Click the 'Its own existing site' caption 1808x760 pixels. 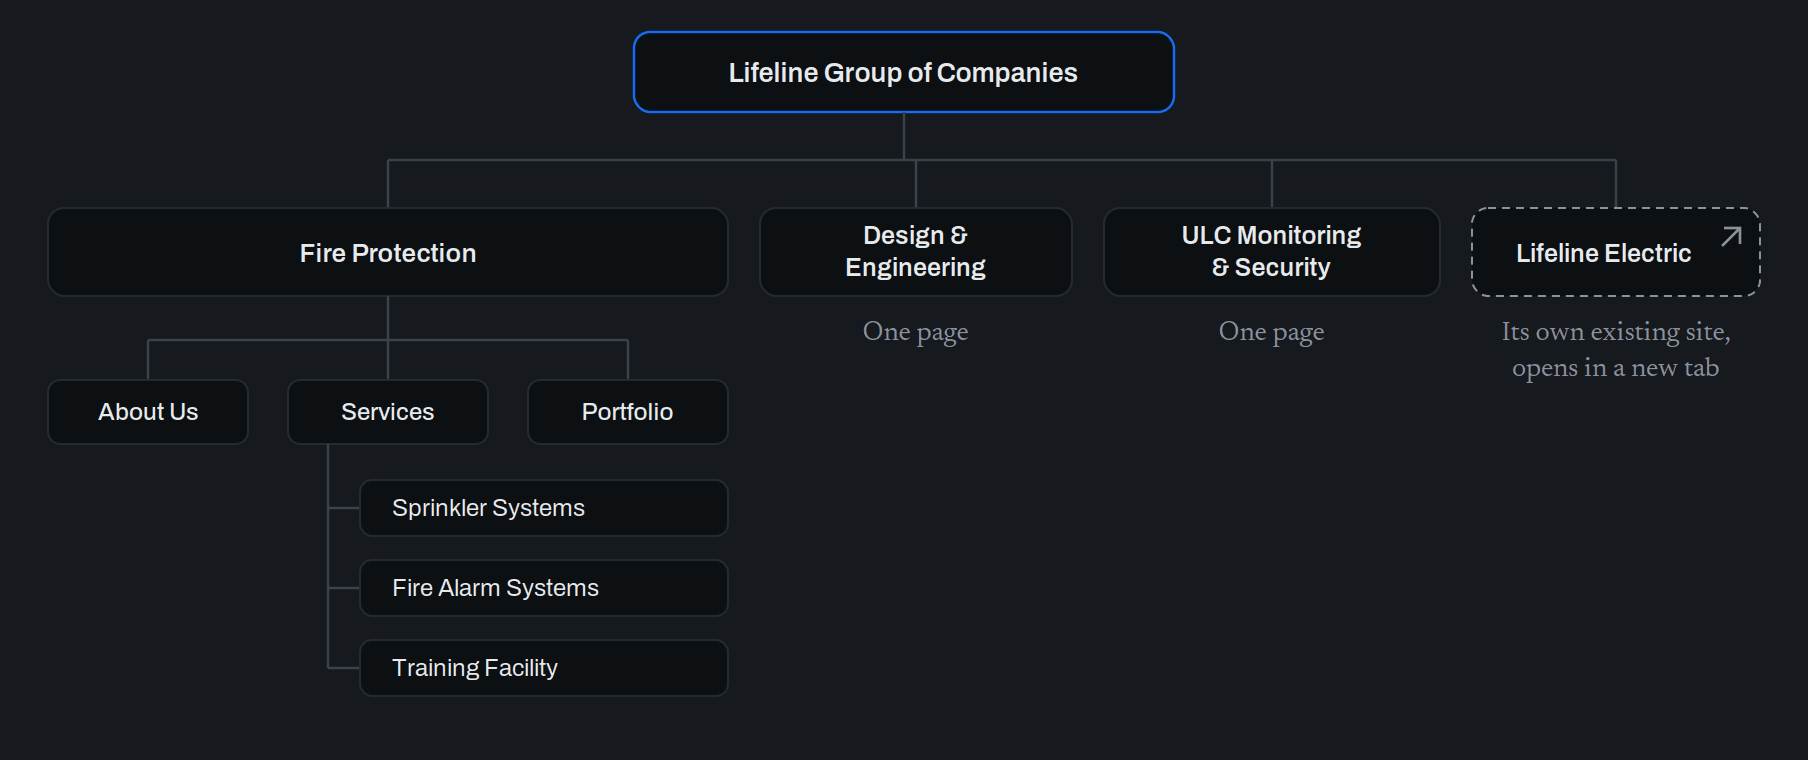[x=1616, y=350]
